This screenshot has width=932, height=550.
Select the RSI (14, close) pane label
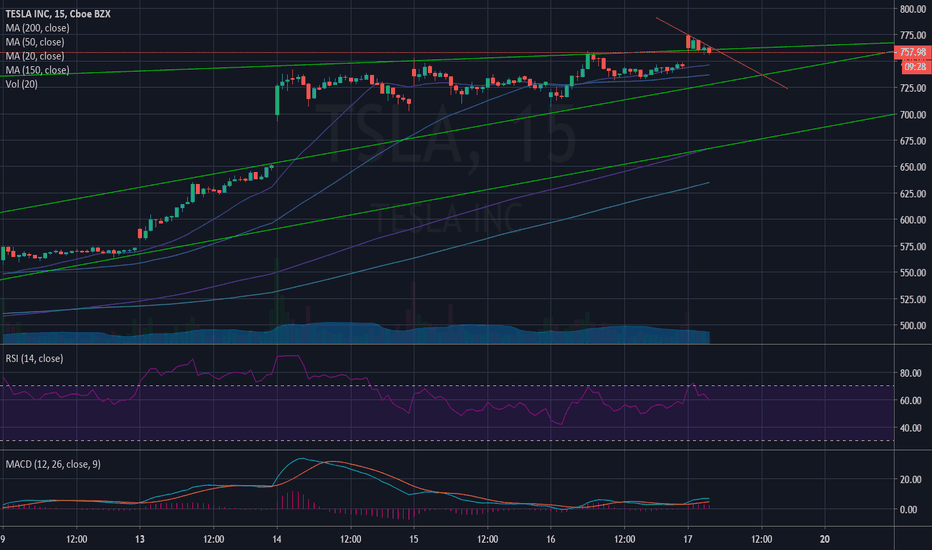(34, 359)
